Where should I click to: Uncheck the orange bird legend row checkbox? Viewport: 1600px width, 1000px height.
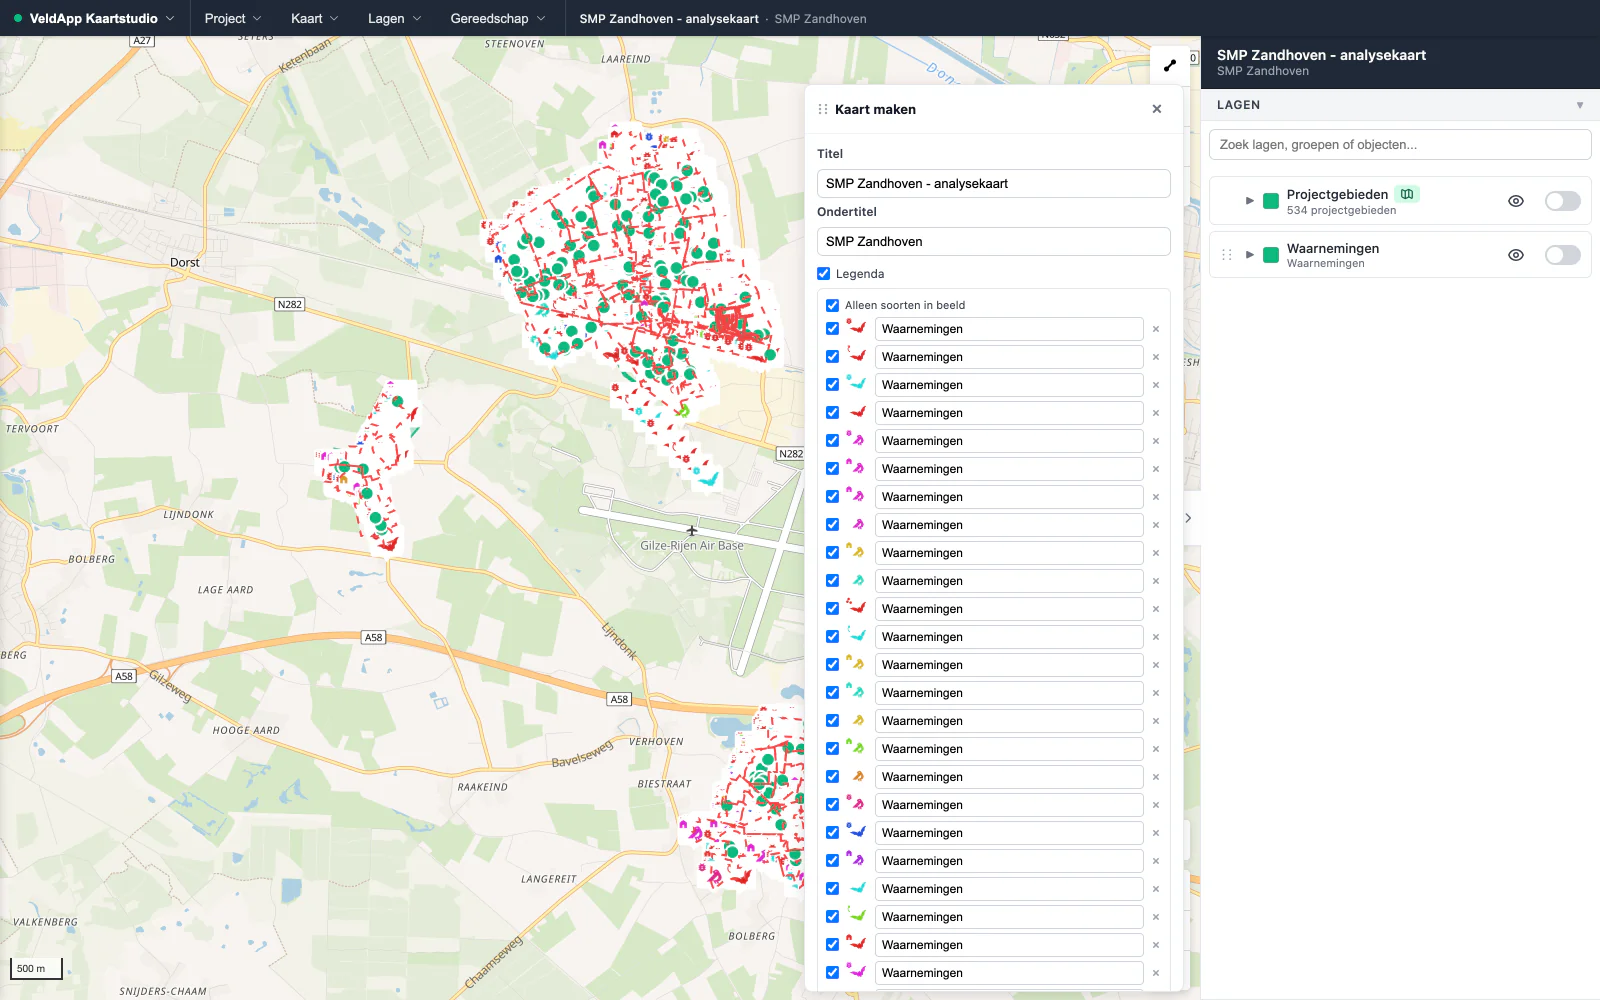tap(832, 777)
